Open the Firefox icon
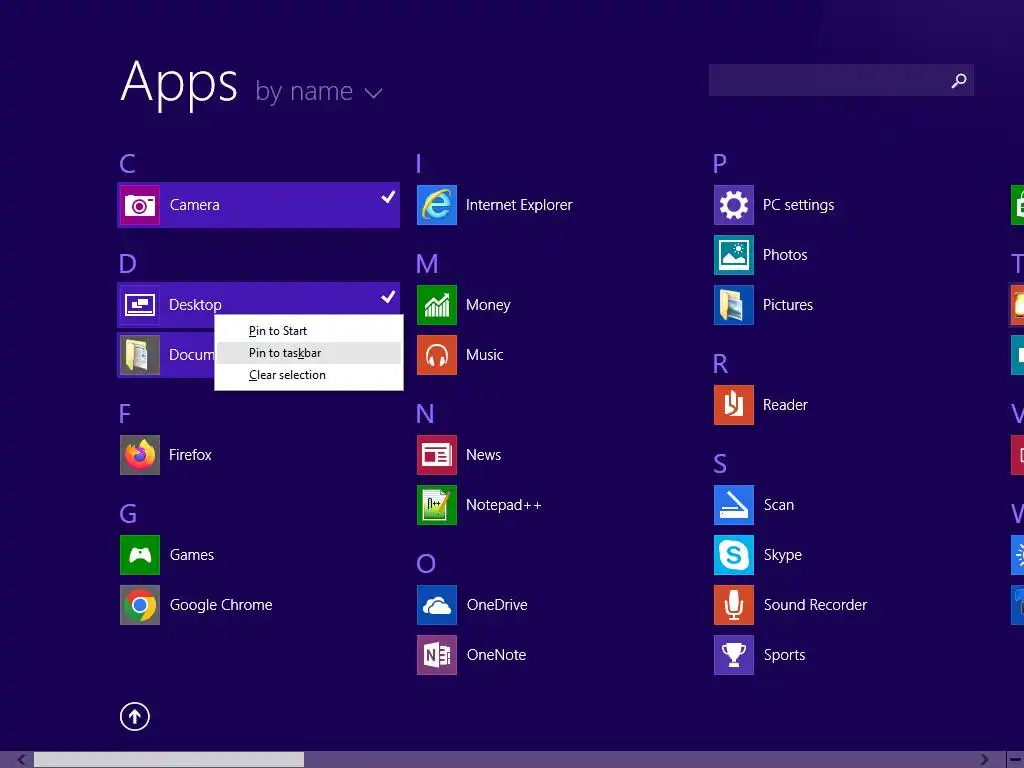This screenshot has width=1024, height=768. tap(140, 455)
